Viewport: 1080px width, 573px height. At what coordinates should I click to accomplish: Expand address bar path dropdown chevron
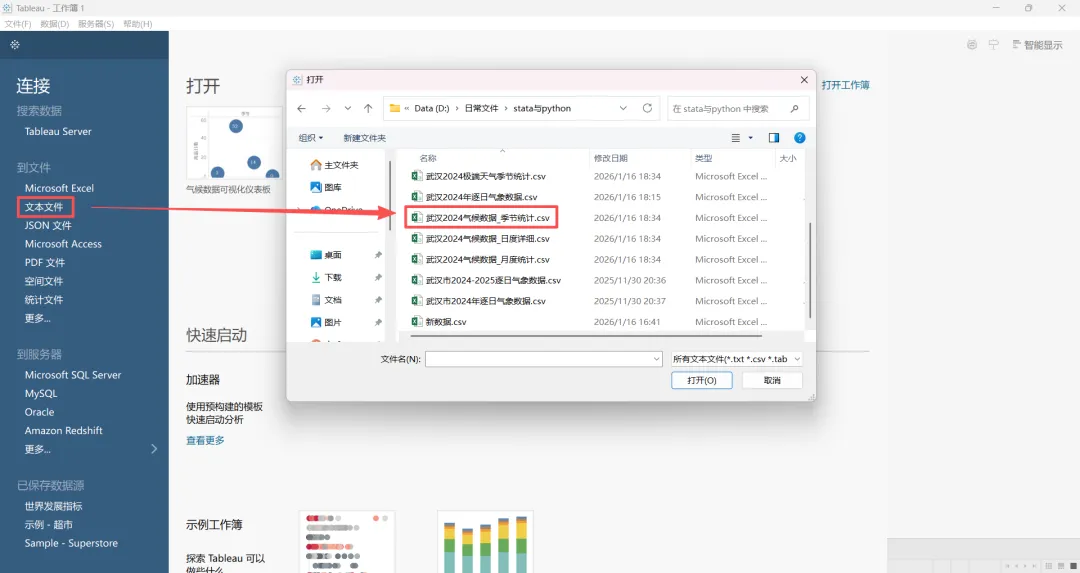point(623,108)
